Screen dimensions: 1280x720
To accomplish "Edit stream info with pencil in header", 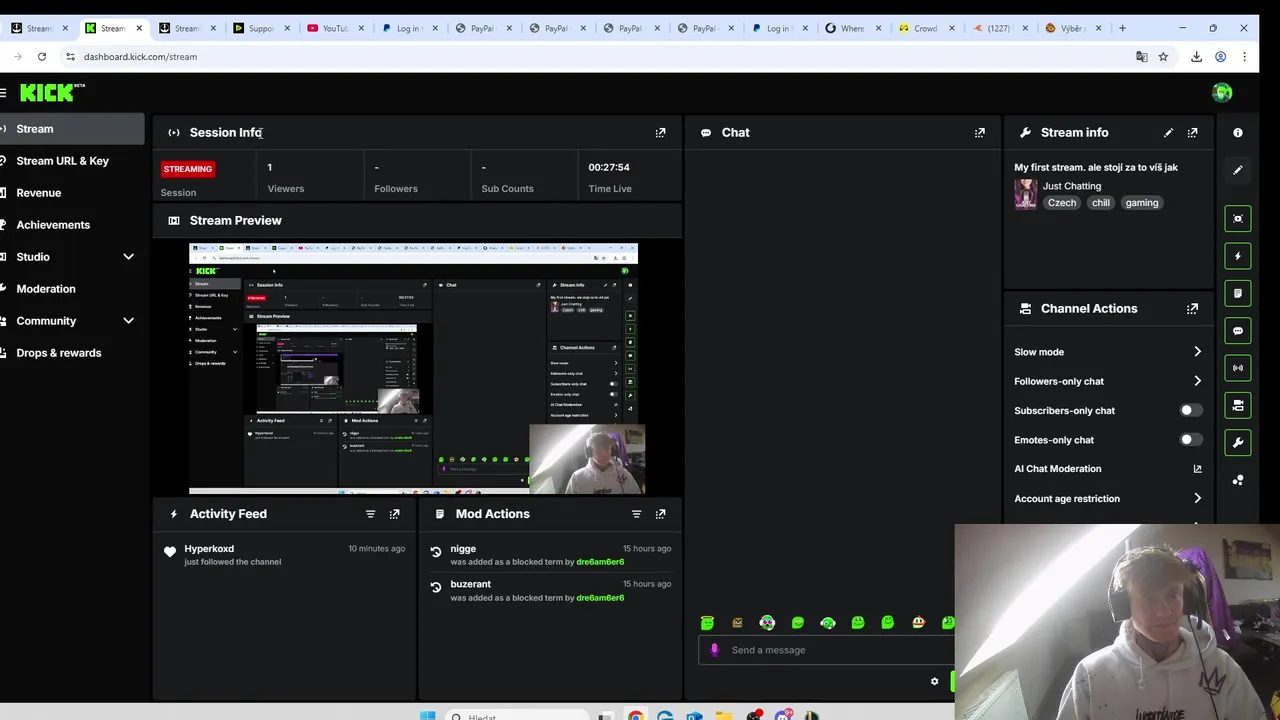I will 1168,132.
